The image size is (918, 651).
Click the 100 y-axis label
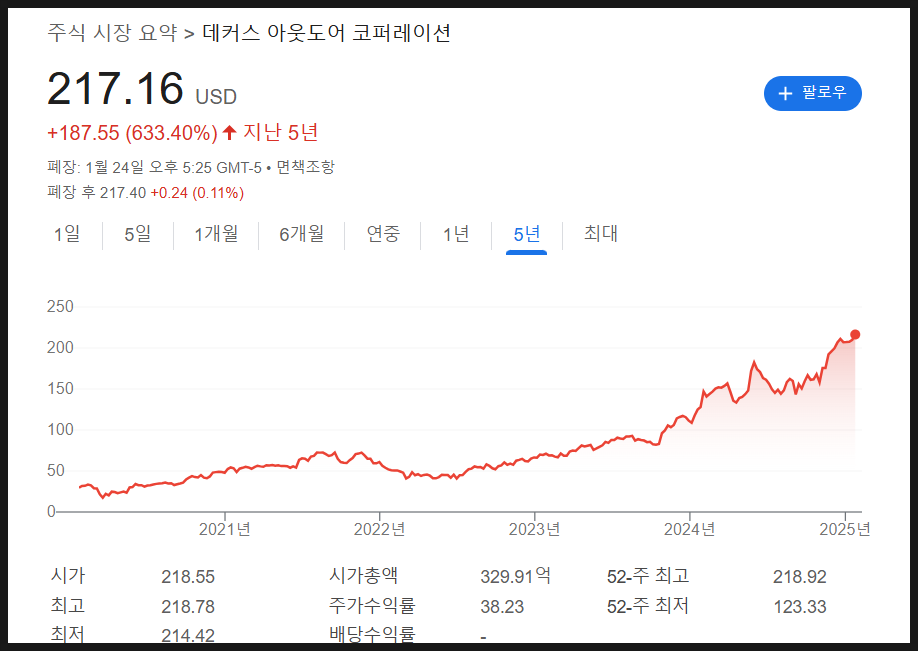(x=60, y=430)
